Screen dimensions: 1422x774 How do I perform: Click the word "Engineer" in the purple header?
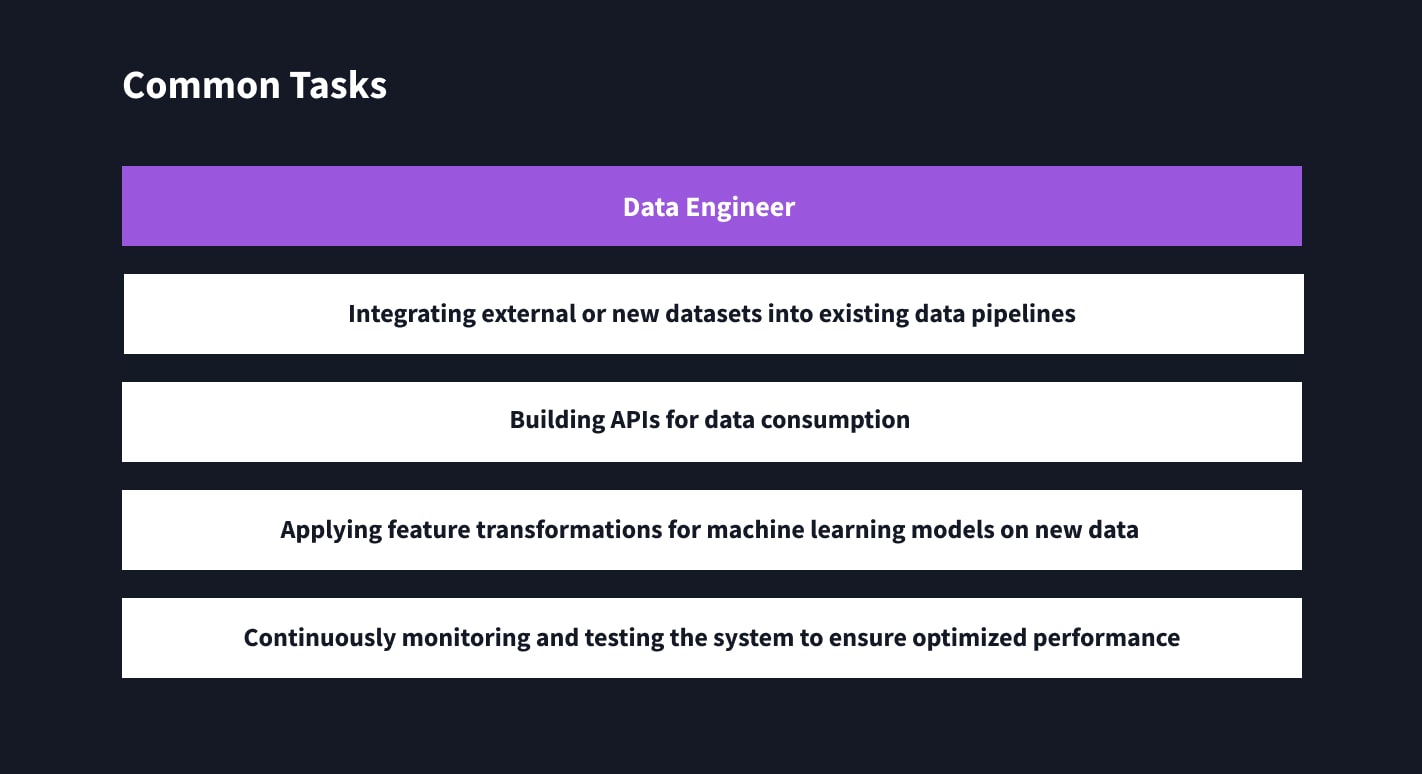pos(741,207)
